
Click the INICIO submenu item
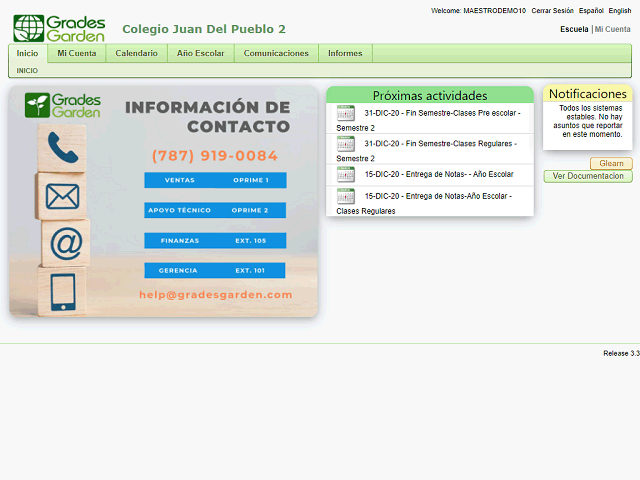27,71
